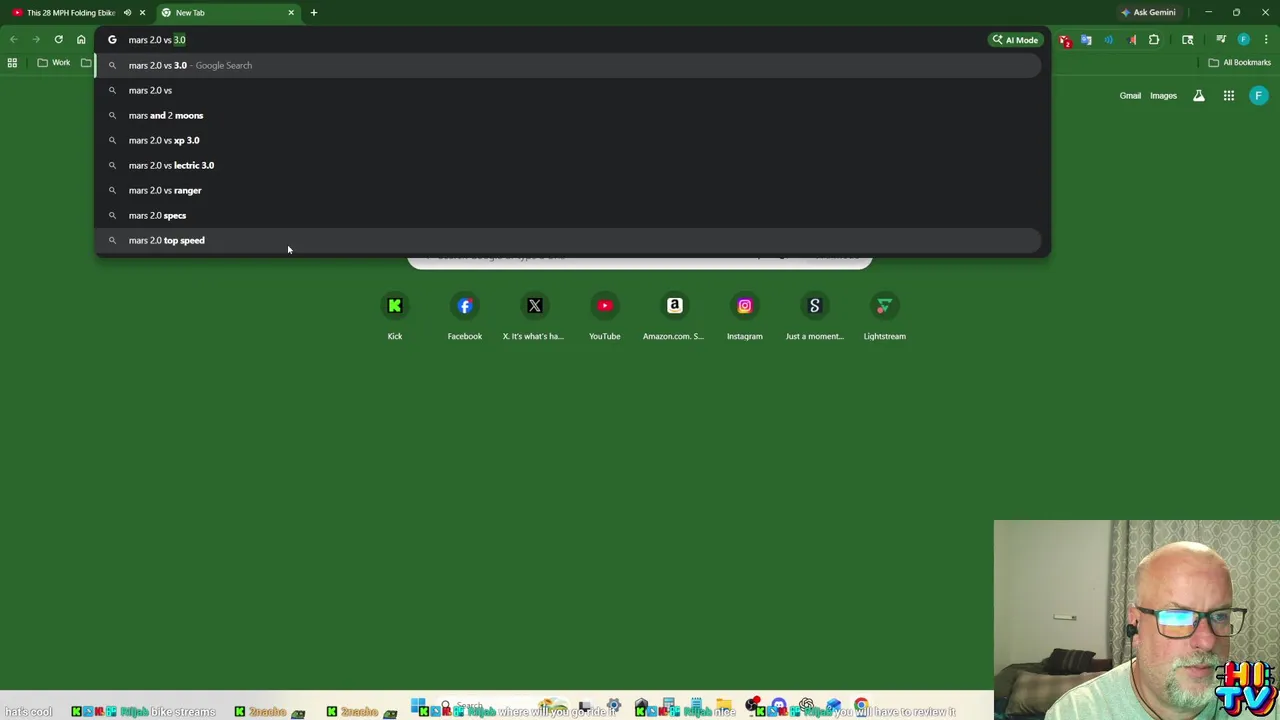Image resolution: width=1280 pixels, height=720 pixels.
Task: Choose suggestion mars 2.0 vs lectric 3.0
Action: (x=568, y=165)
